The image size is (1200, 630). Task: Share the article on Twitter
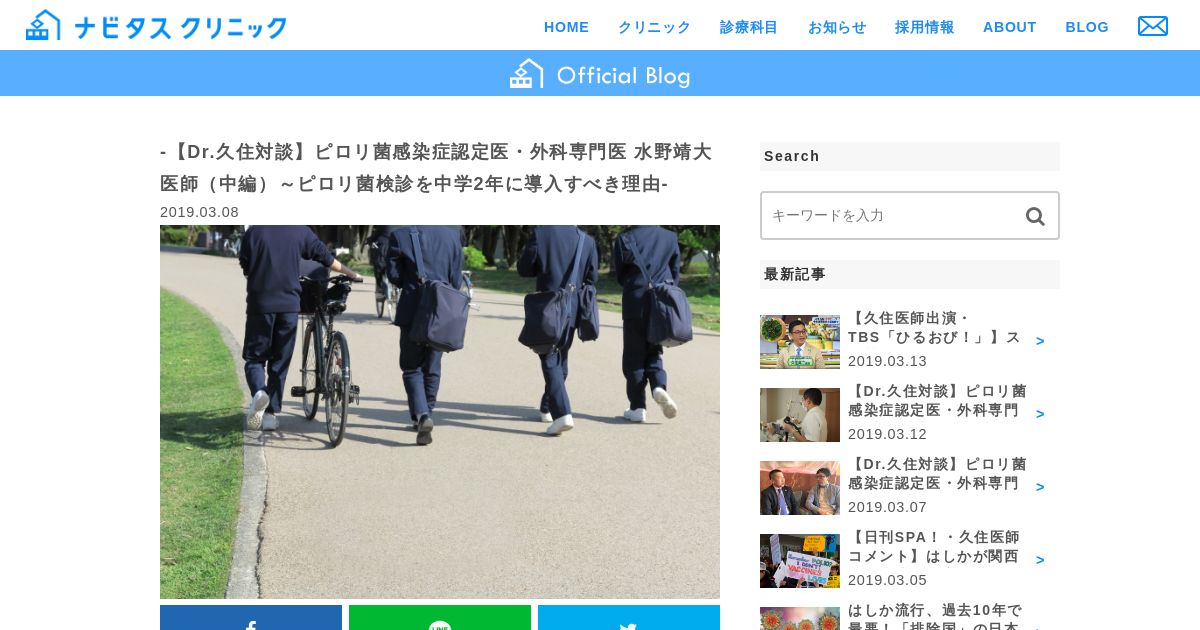[629, 618]
